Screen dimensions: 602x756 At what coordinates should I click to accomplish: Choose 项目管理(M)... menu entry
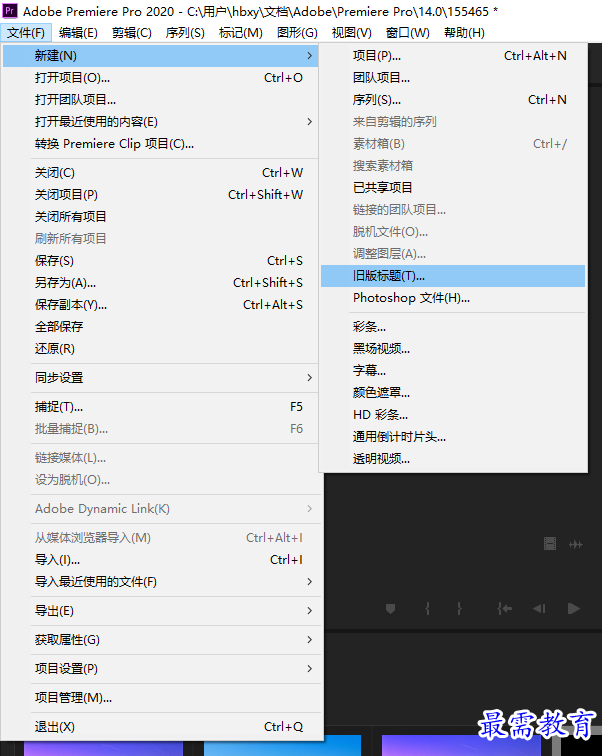pyautogui.click(x=161, y=698)
